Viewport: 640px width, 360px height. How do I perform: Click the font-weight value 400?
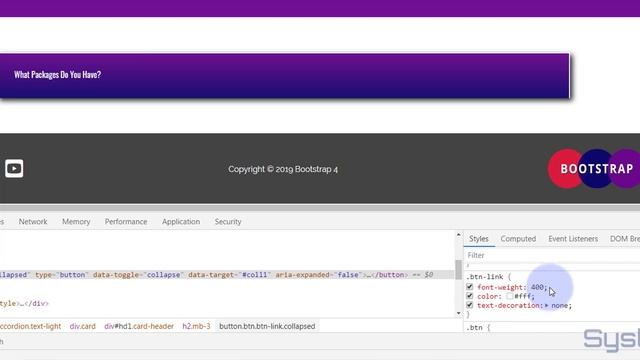[x=537, y=287]
